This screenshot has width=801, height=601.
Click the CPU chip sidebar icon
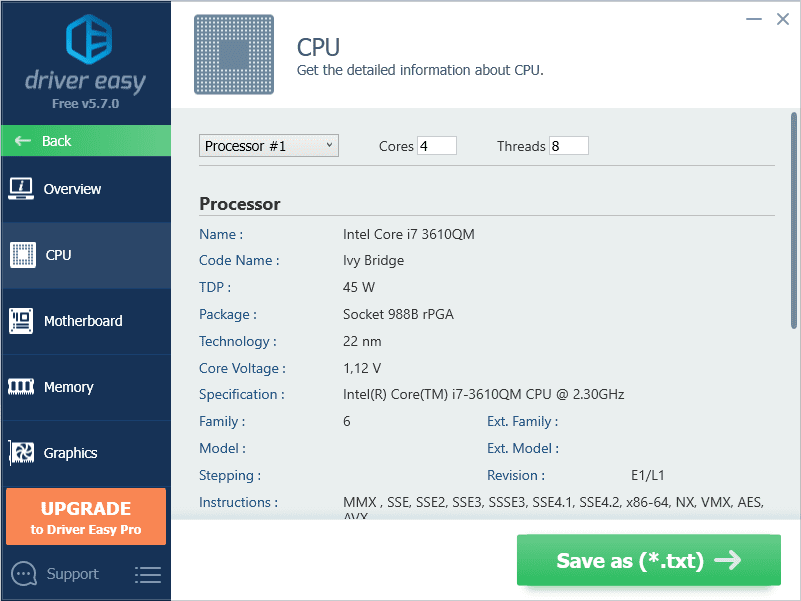tap(22, 255)
